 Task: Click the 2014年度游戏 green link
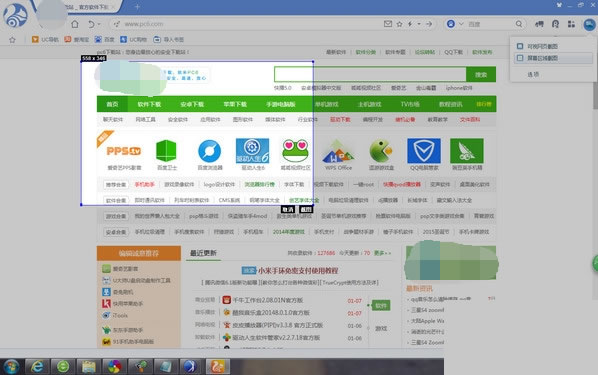point(289,232)
